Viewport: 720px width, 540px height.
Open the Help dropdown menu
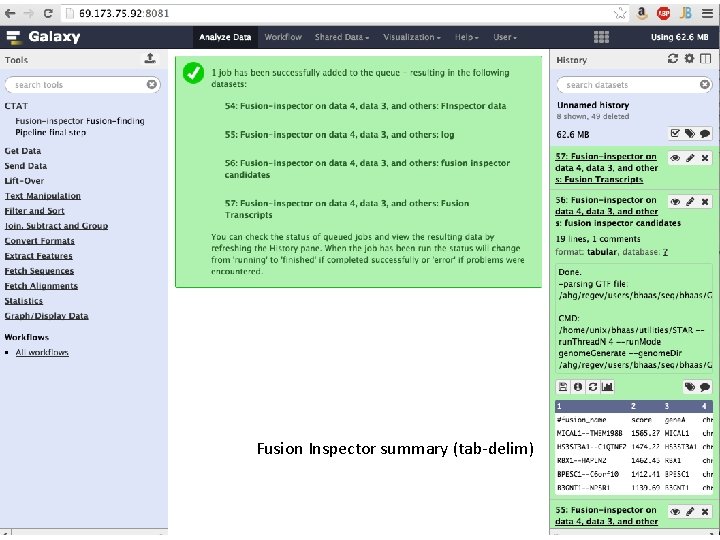467,37
